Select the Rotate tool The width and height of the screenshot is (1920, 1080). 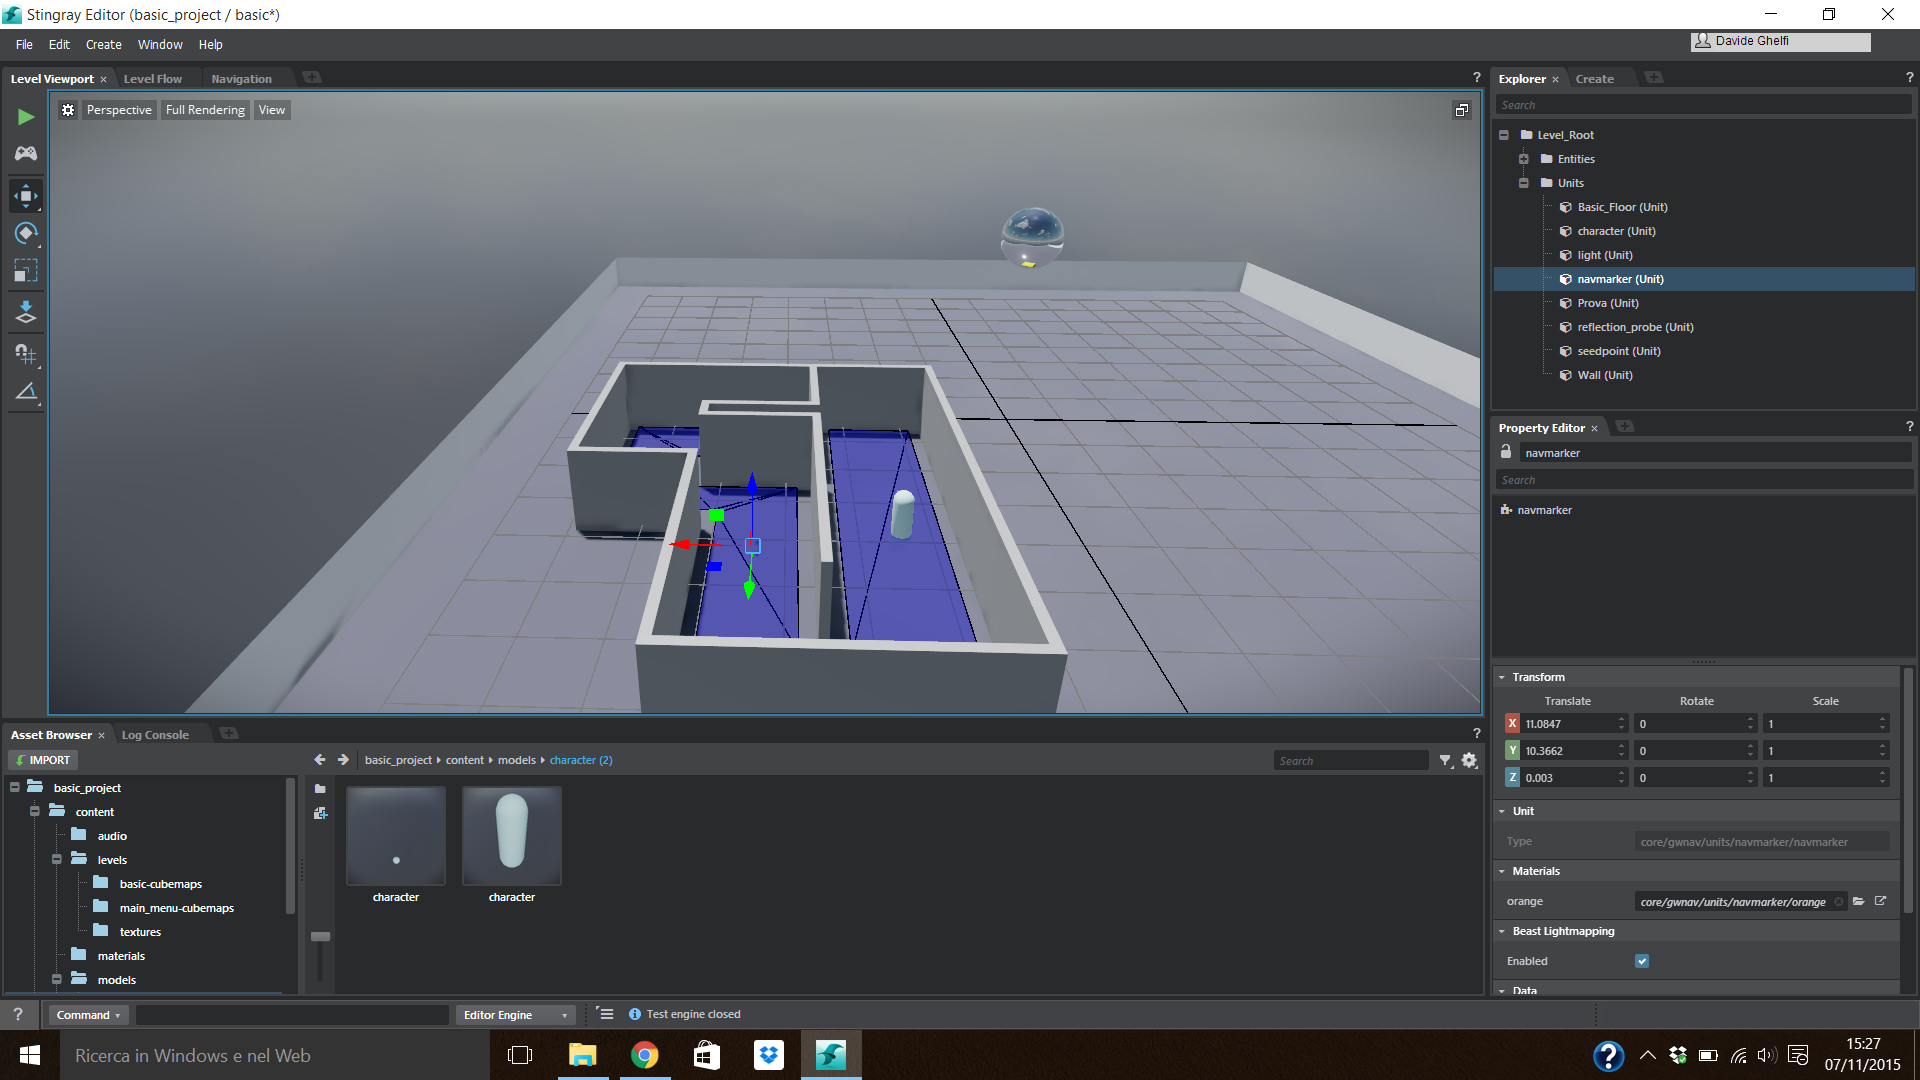point(25,233)
